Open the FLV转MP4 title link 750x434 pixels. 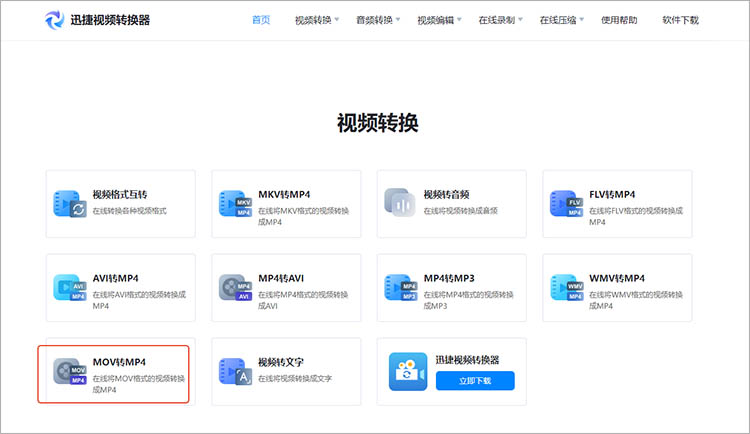coord(612,195)
